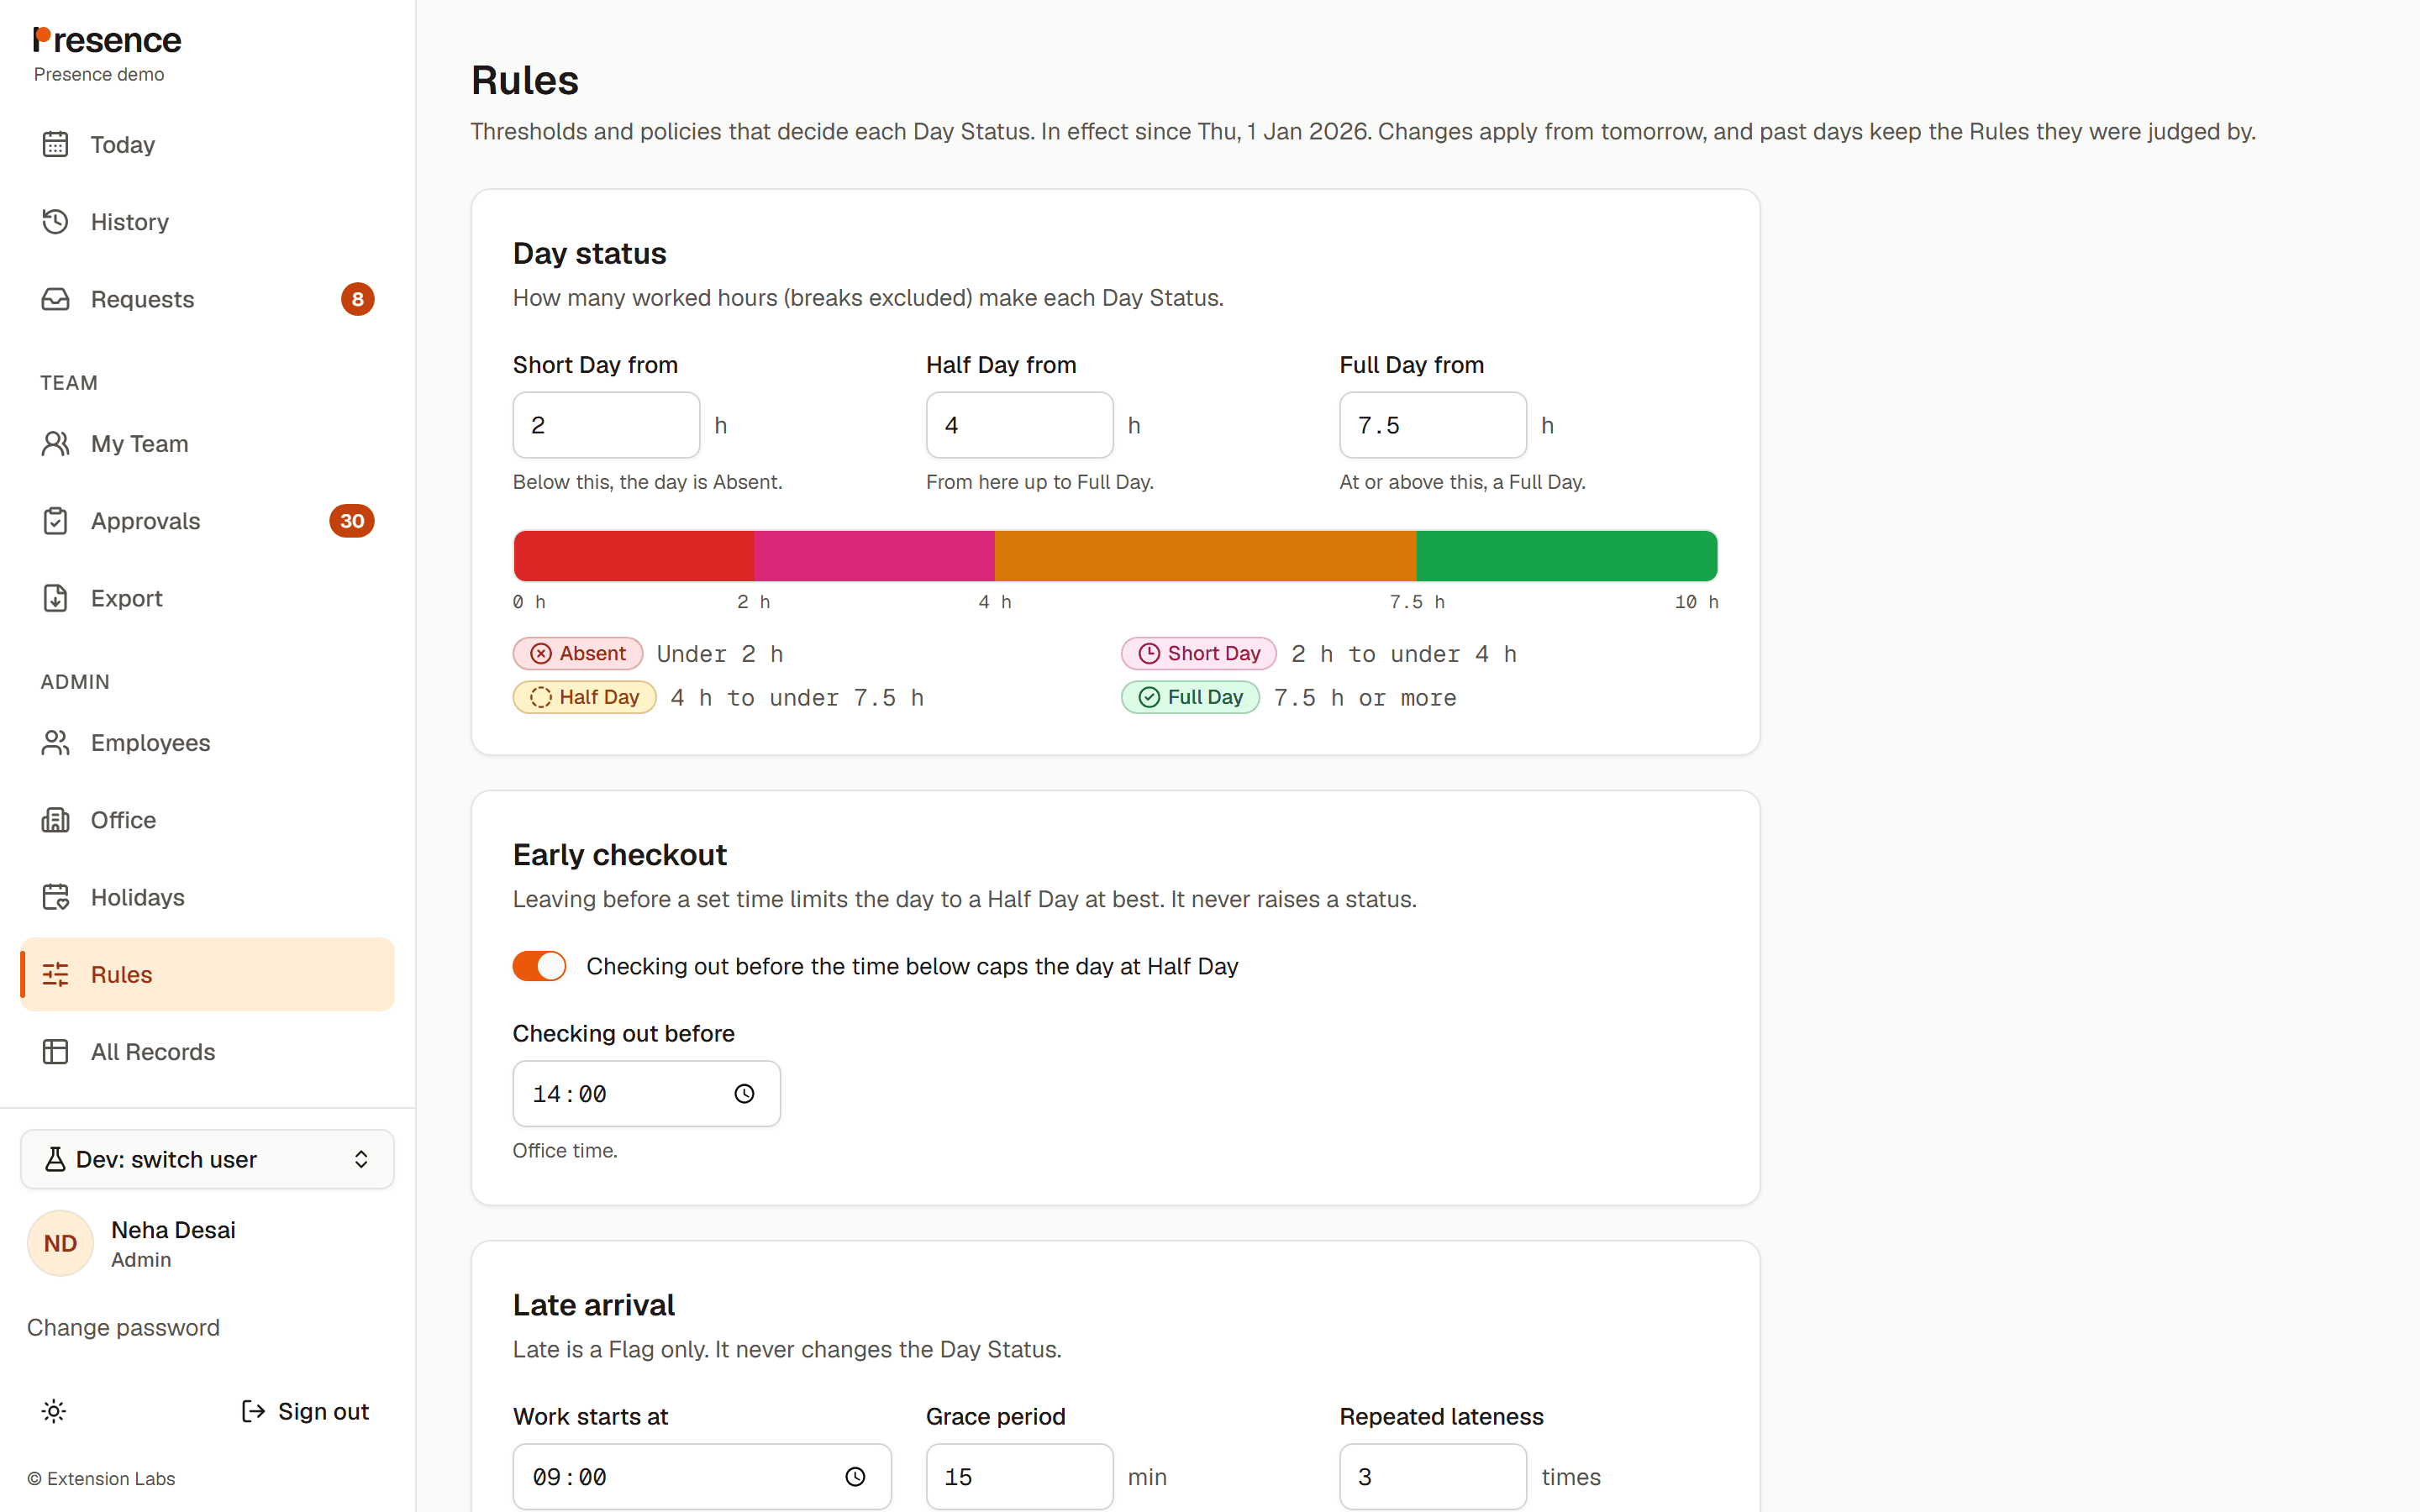Click the pink Short Day segment of the bar

click(x=875, y=556)
